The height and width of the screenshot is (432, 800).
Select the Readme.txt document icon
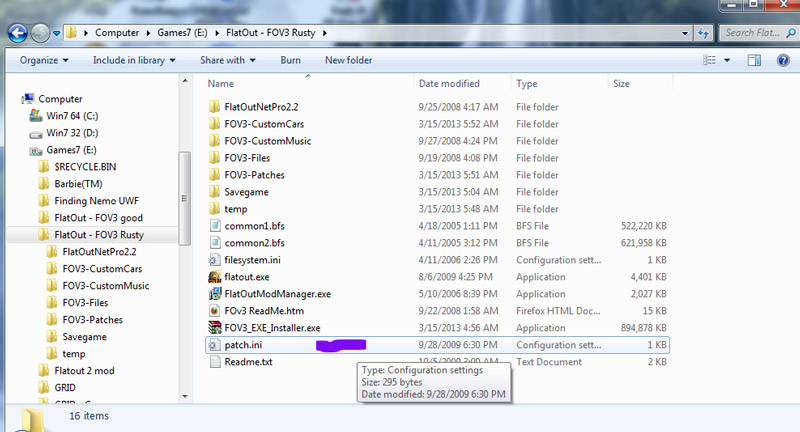click(x=215, y=362)
